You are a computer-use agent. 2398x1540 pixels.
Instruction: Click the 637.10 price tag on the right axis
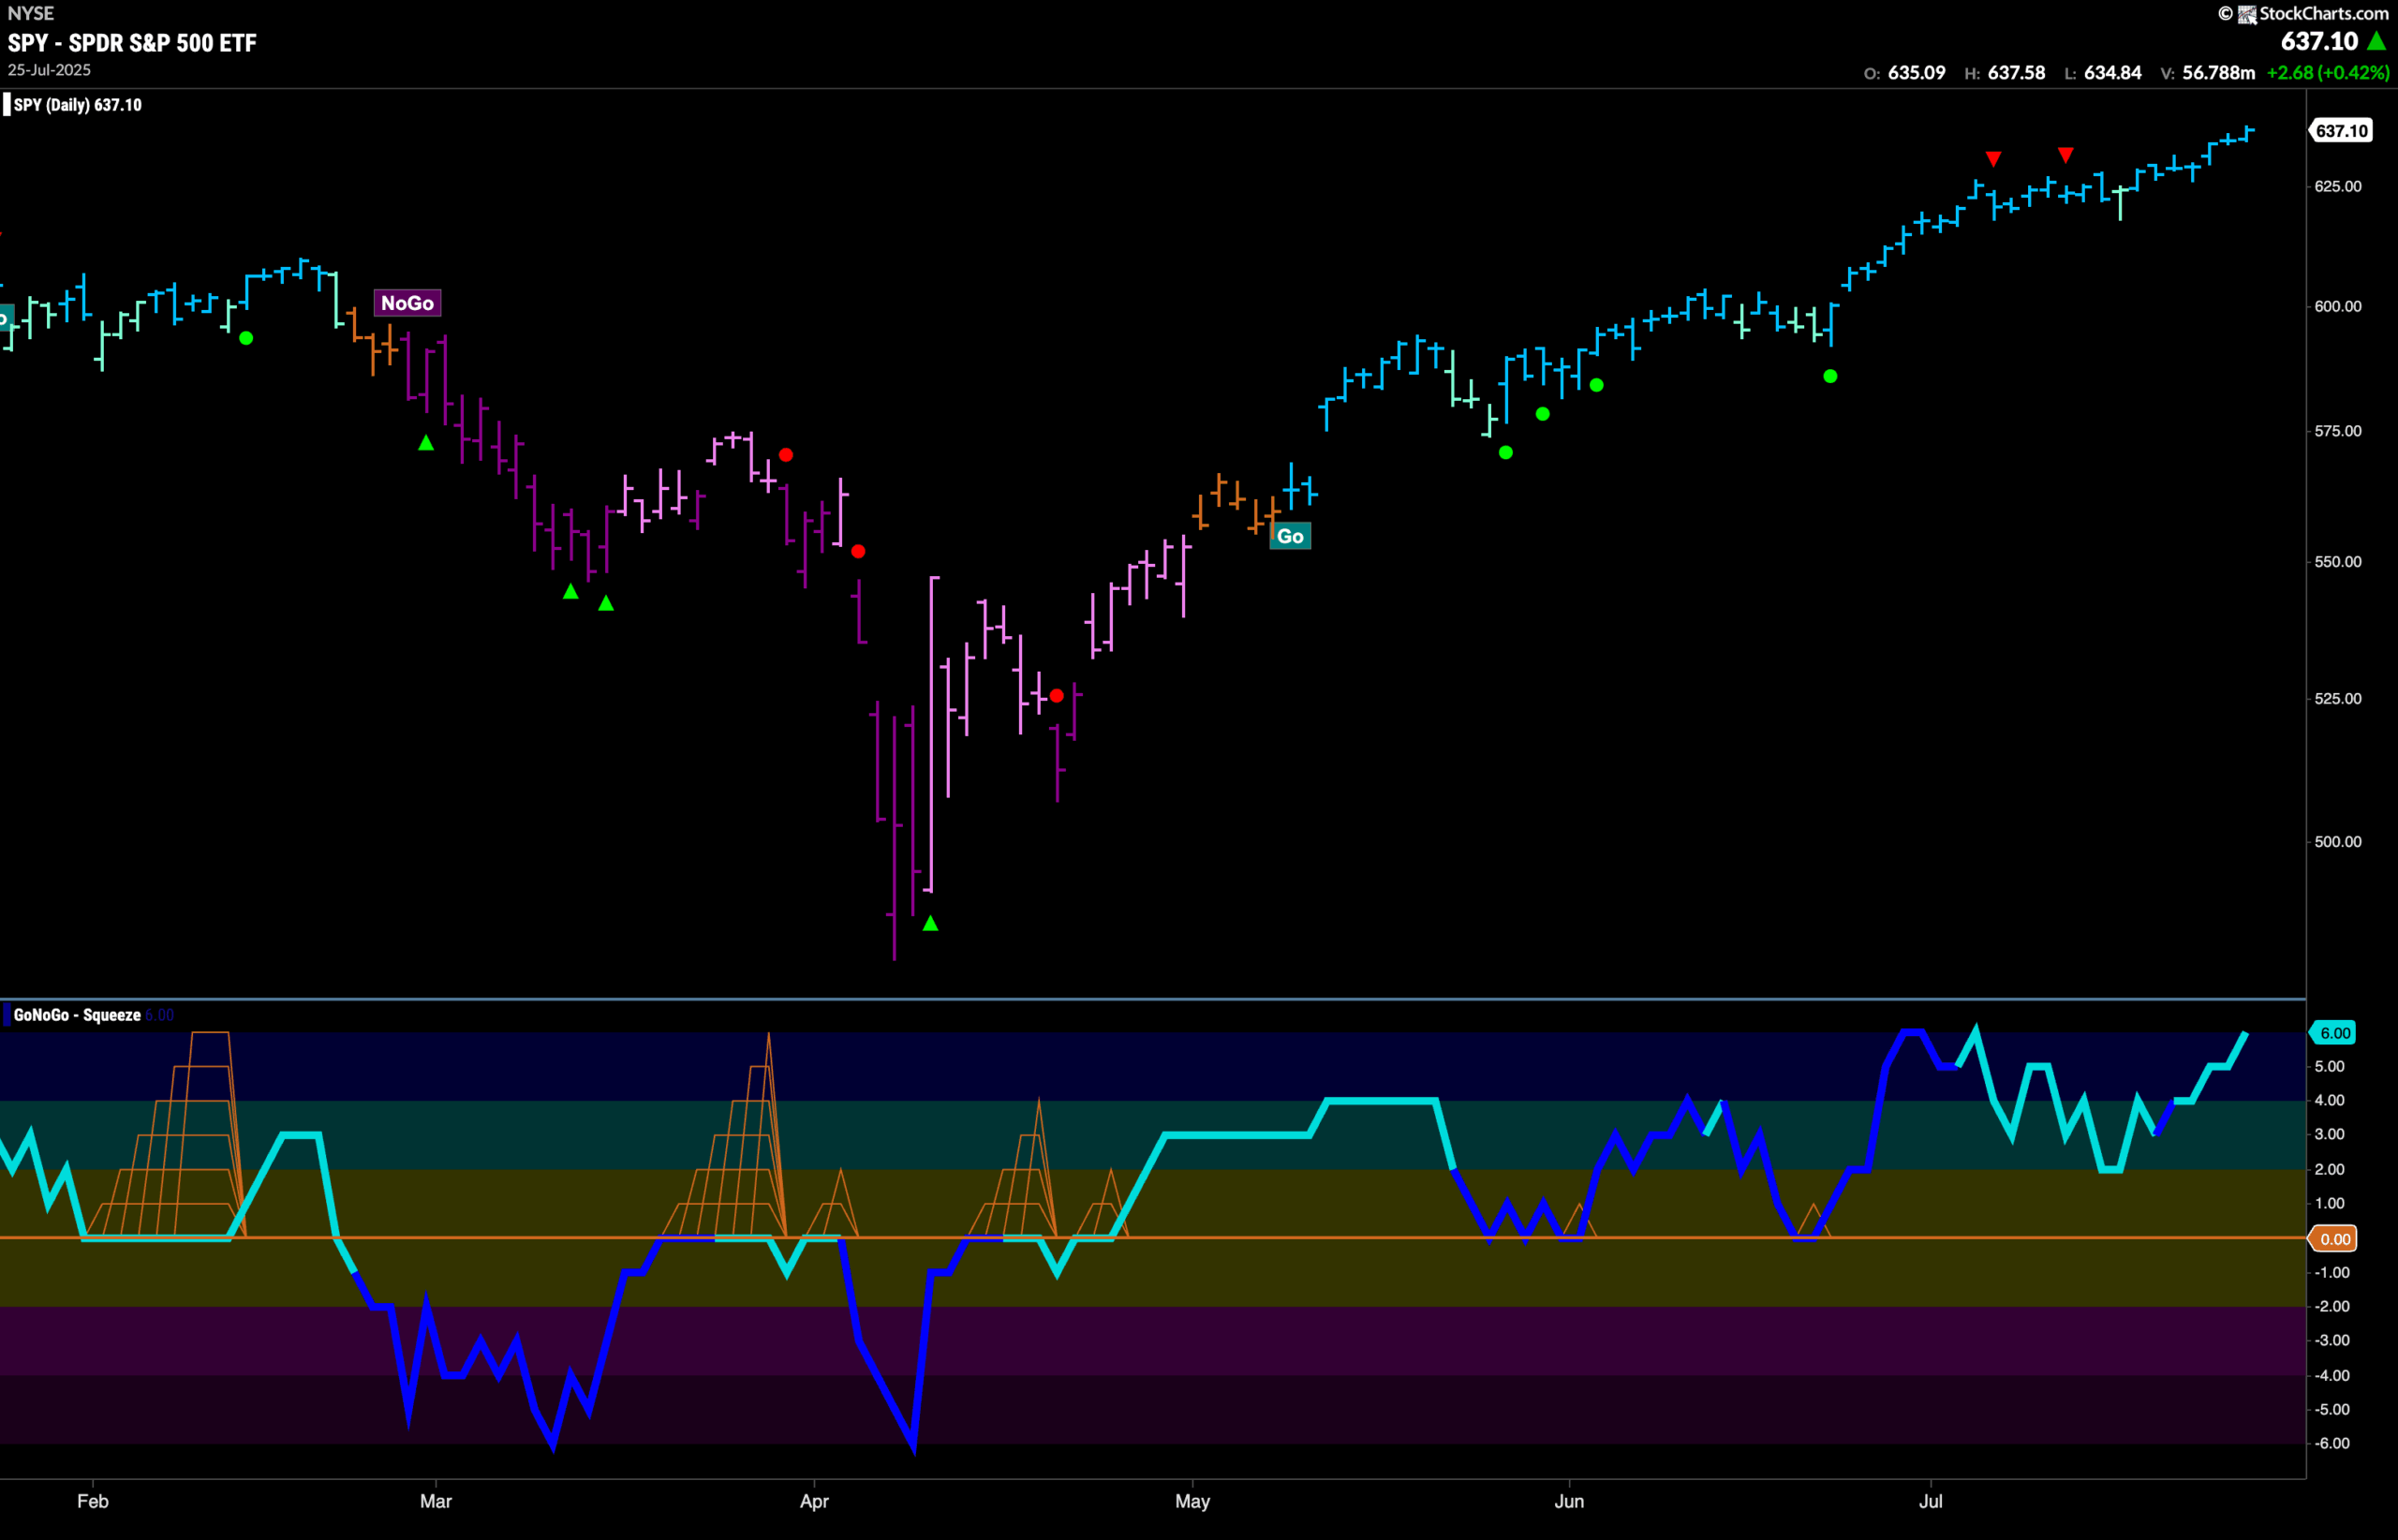(2341, 130)
